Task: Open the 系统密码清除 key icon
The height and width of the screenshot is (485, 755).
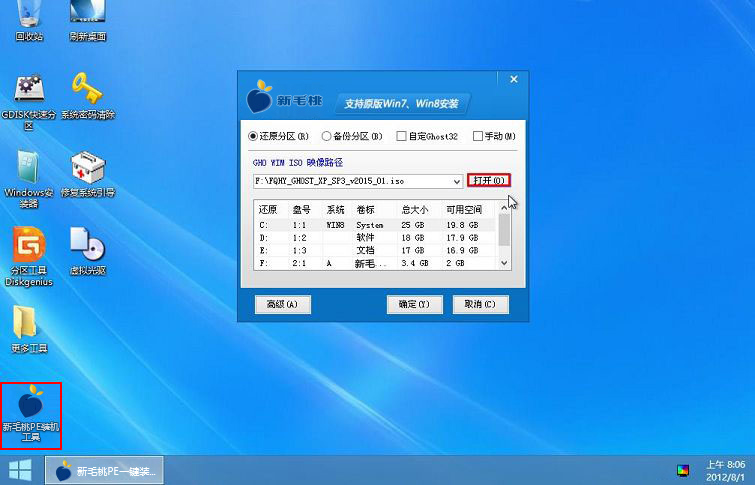Action: pyautogui.click(x=88, y=96)
